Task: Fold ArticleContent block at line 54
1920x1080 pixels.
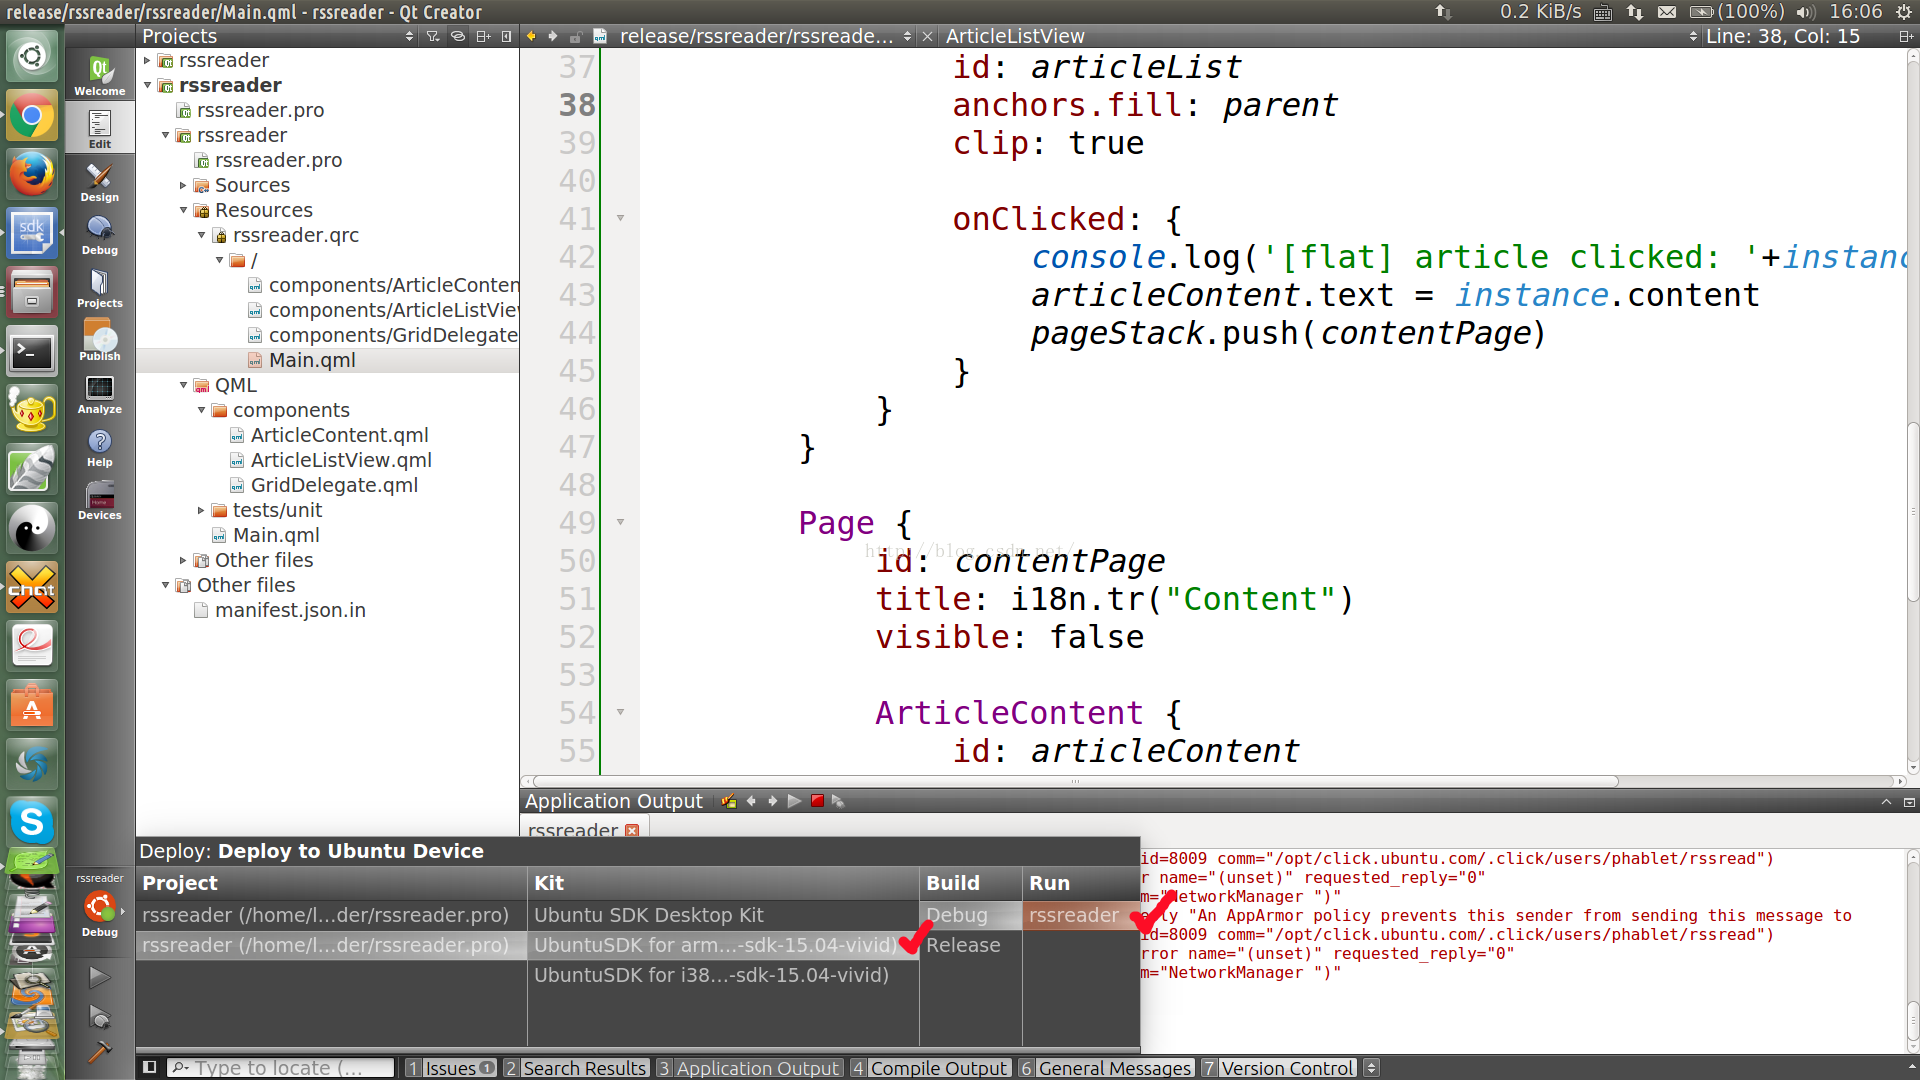Action: (x=620, y=712)
